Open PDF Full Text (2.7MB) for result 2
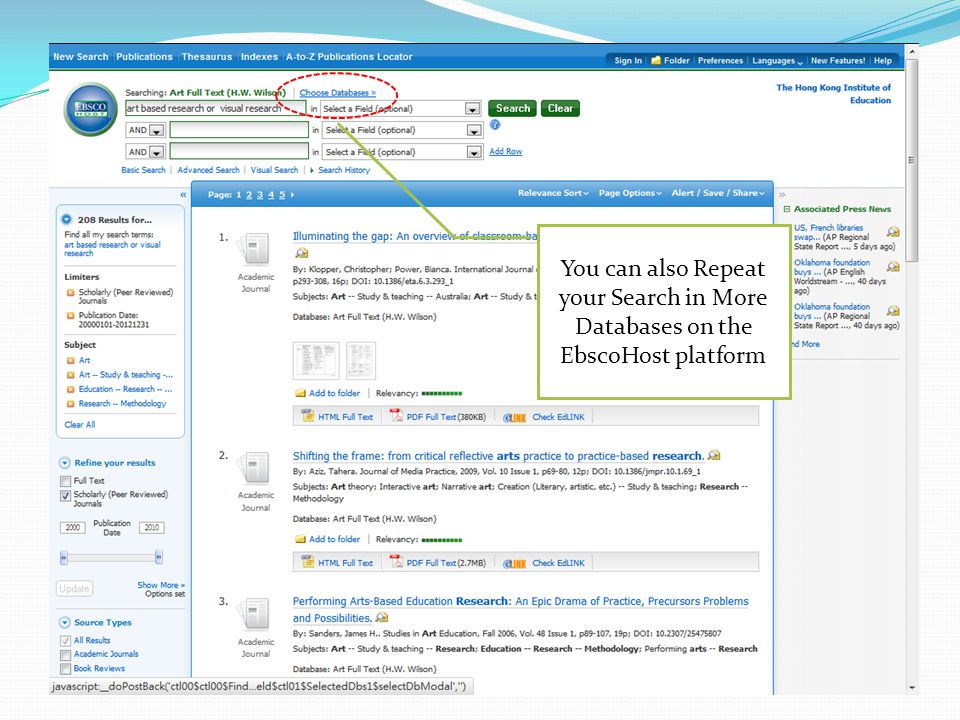 (438, 563)
